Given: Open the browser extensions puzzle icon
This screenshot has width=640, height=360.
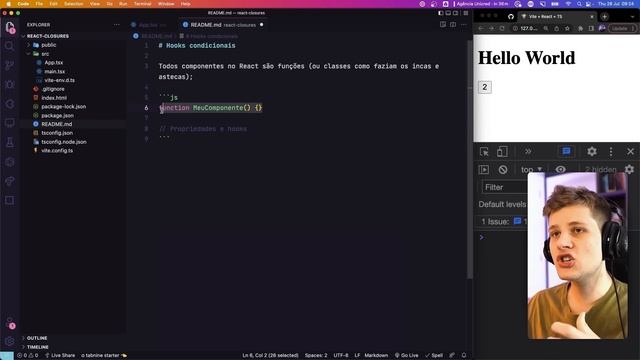Looking at the screenshot, I should point(581,28).
